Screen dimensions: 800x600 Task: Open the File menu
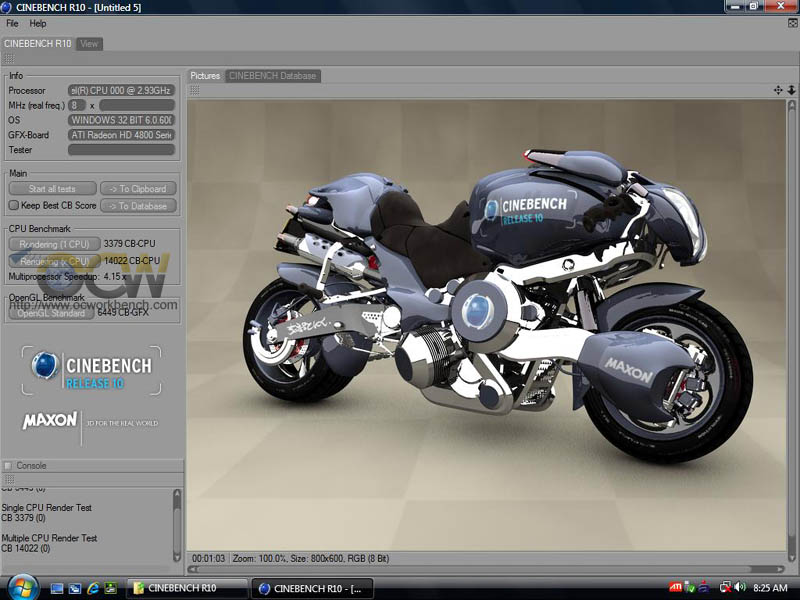pos(12,23)
